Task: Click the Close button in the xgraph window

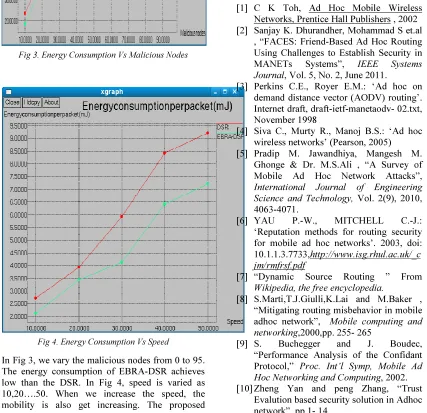Action: tap(12, 102)
